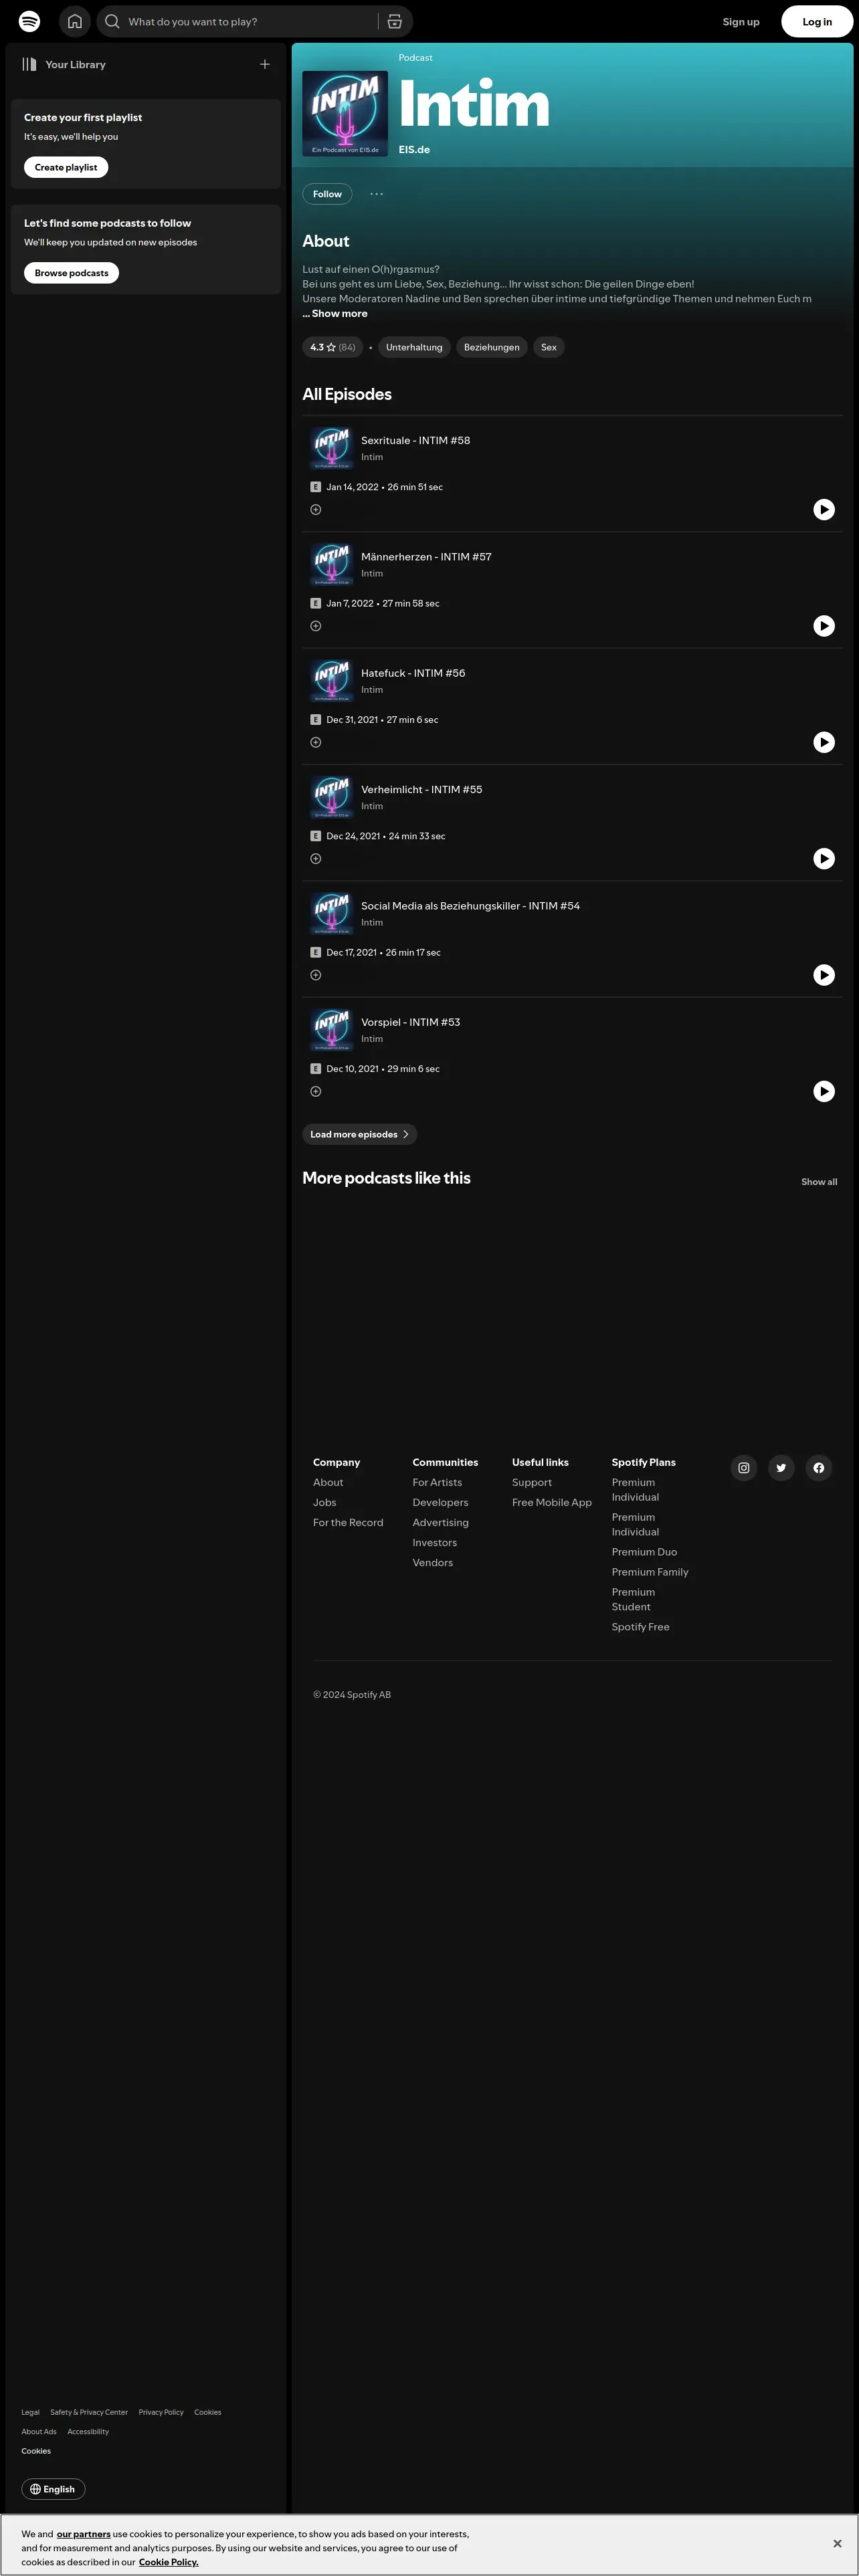Open footer link Vendors
Image resolution: width=859 pixels, height=2576 pixels.
tap(433, 1563)
